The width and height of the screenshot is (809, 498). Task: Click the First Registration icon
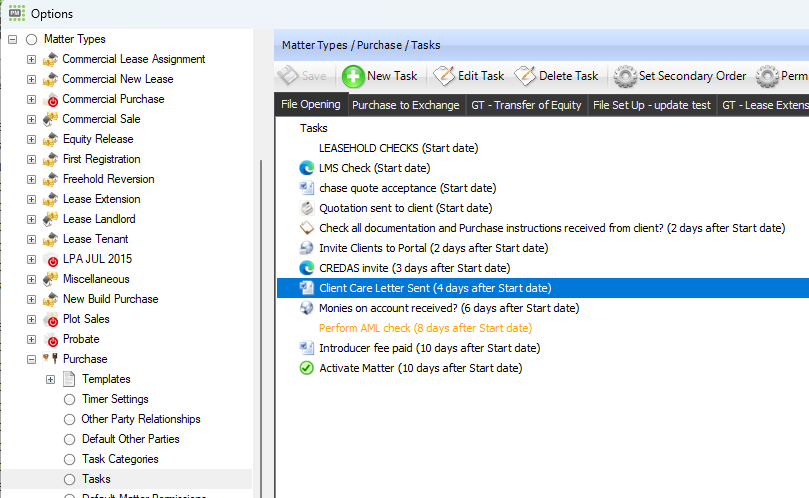coord(50,159)
